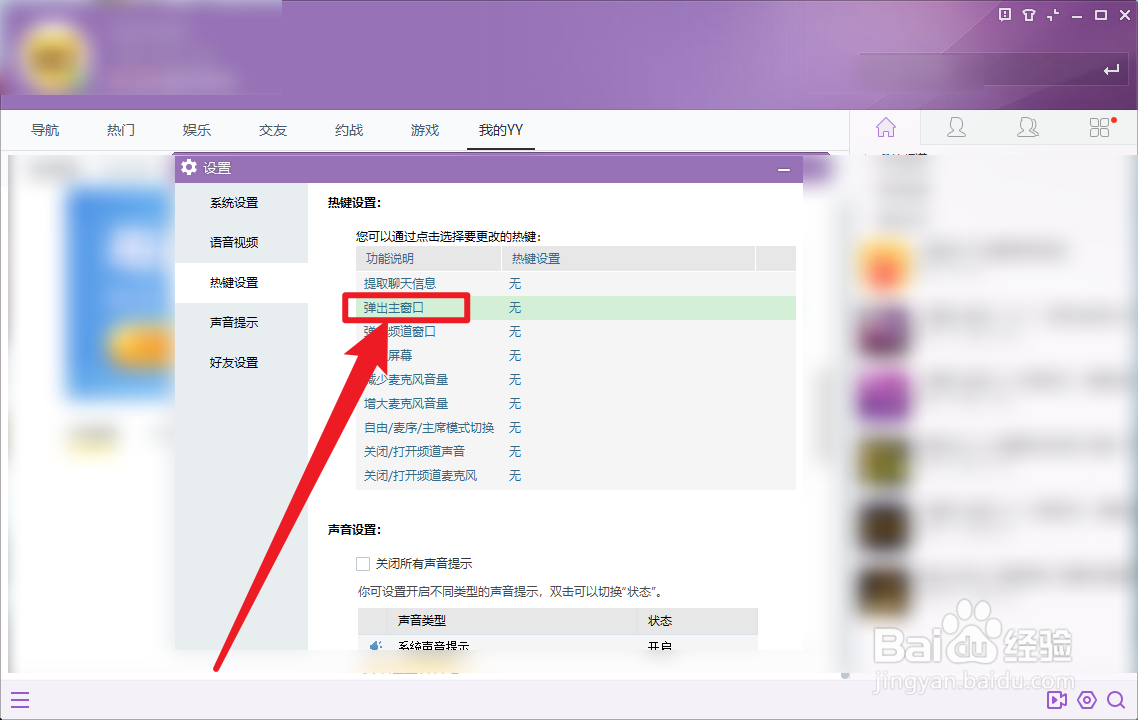The image size is (1138, 720).
Task: Switch to the 热门 tab
Action: (x=120, y=130)
